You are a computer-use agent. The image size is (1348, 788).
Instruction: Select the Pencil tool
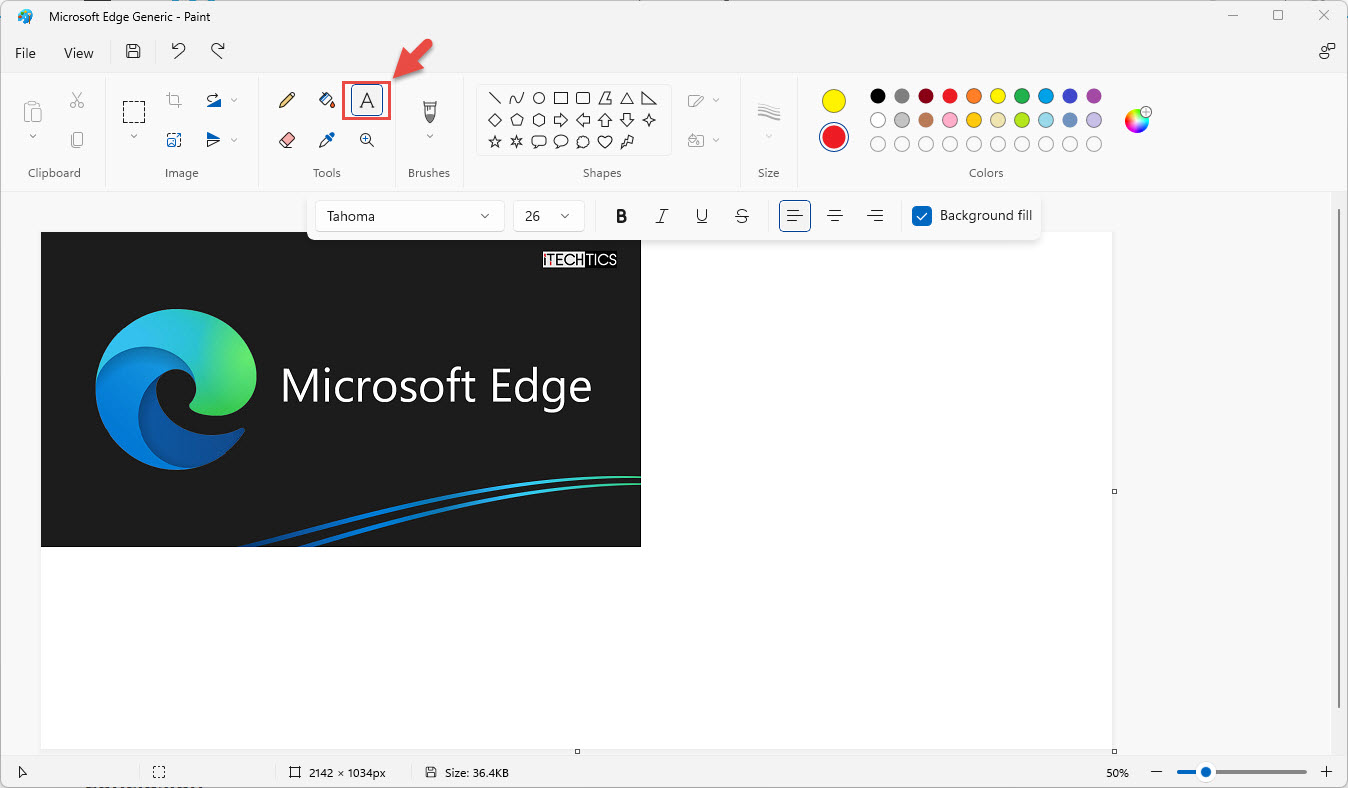pyautogui.click(x=287, y=100)
